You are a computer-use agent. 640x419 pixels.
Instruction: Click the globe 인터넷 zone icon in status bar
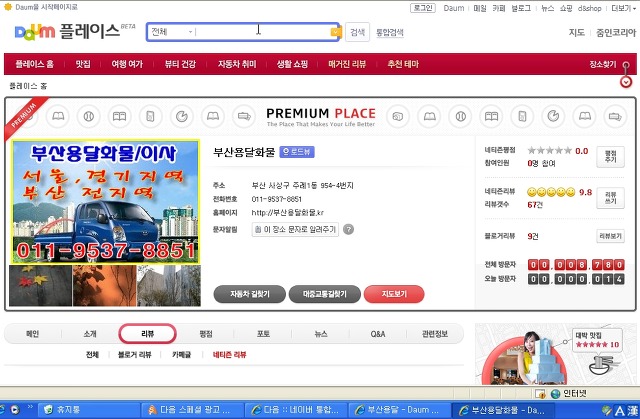click(x=555, y=394)
